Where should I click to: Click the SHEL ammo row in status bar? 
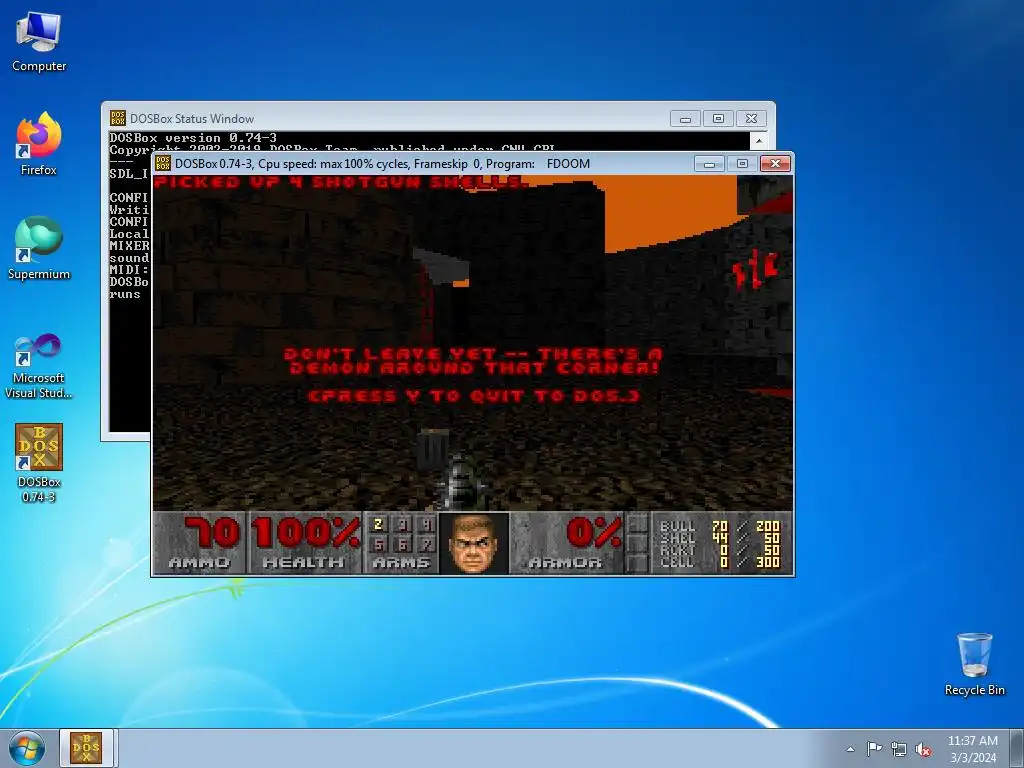pyautogui.click(x=720, y=537)
